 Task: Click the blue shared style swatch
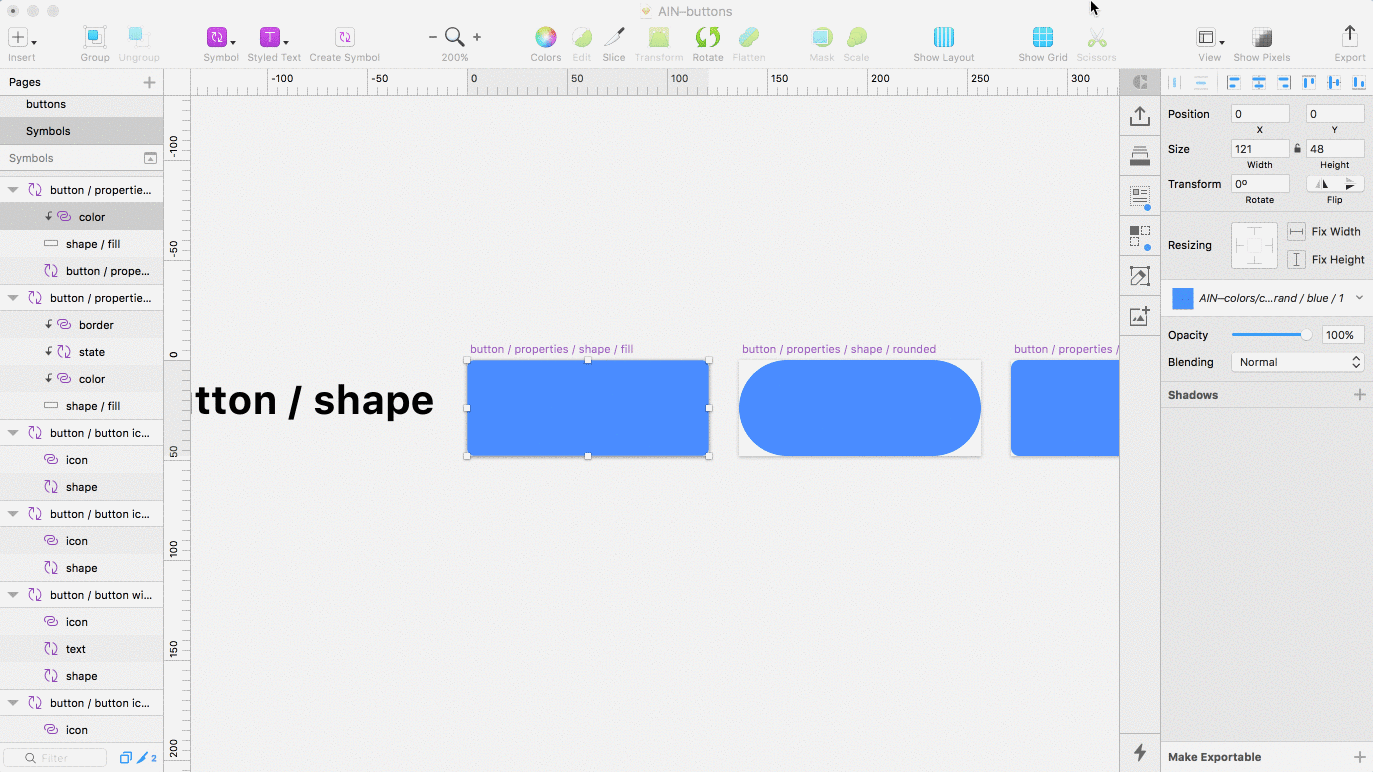click(x=1183, y=298)
